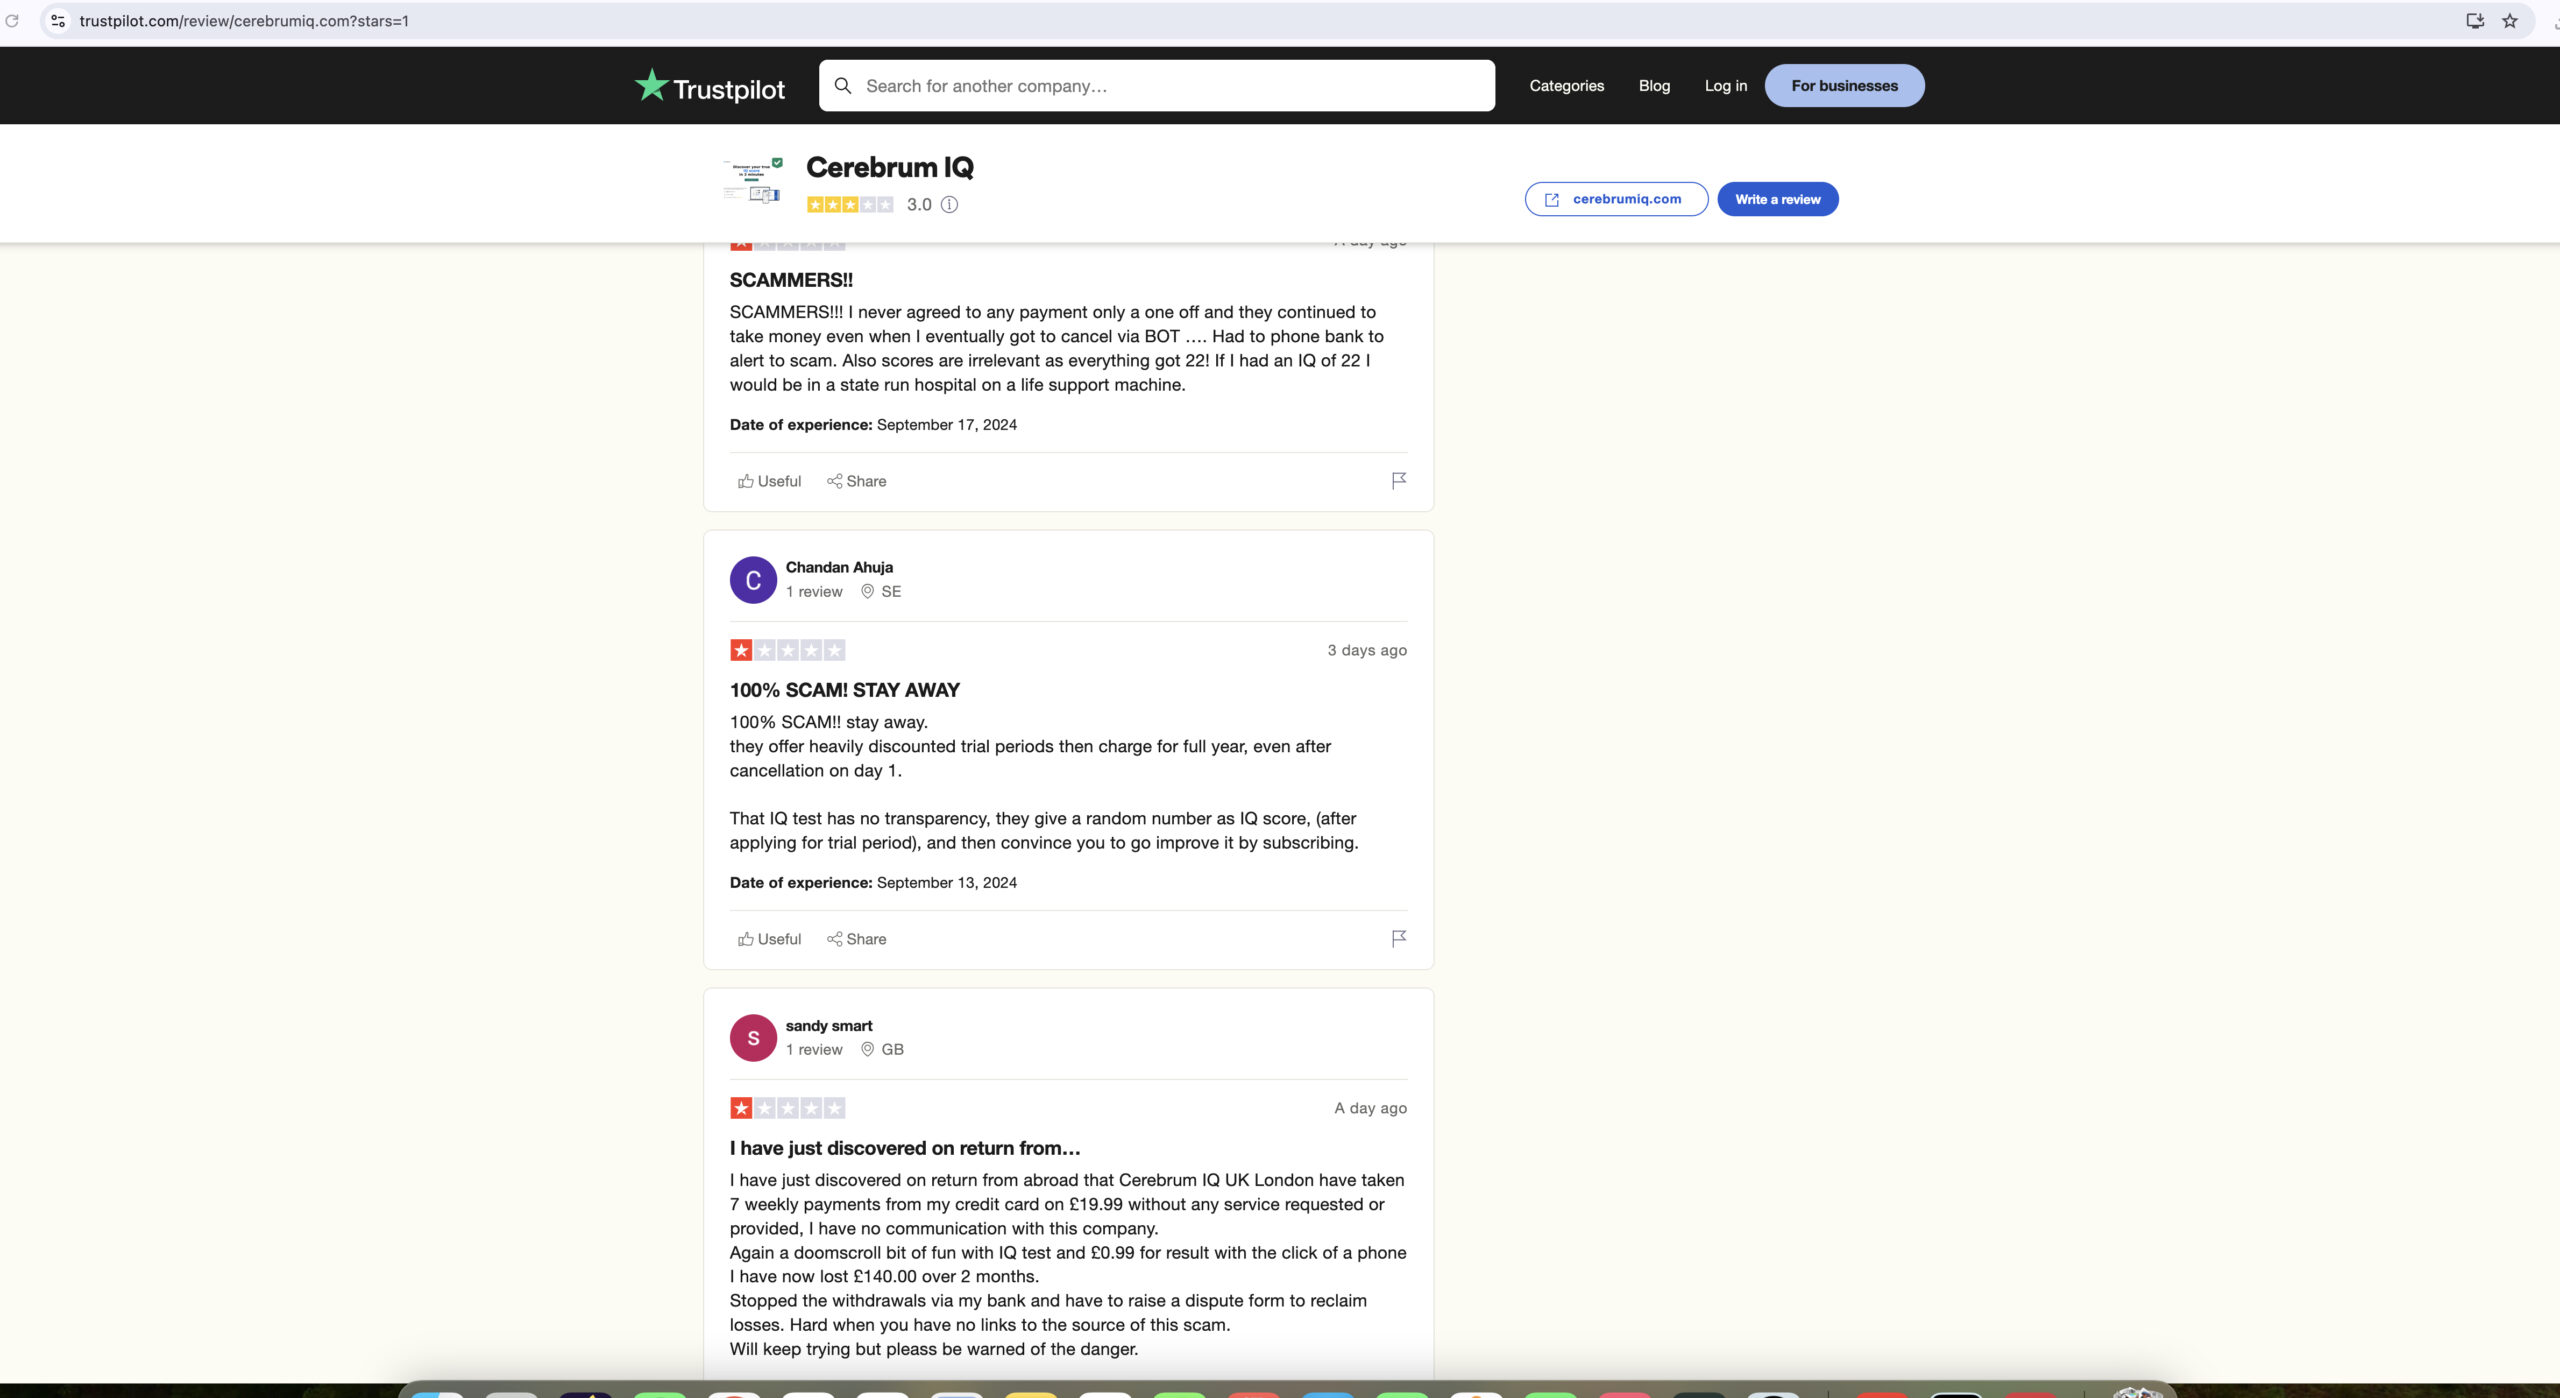This screenshot has height=1398, width=2560.
Task: Click the Chandan Ahuja reviewer name
Action: [839, 568]
